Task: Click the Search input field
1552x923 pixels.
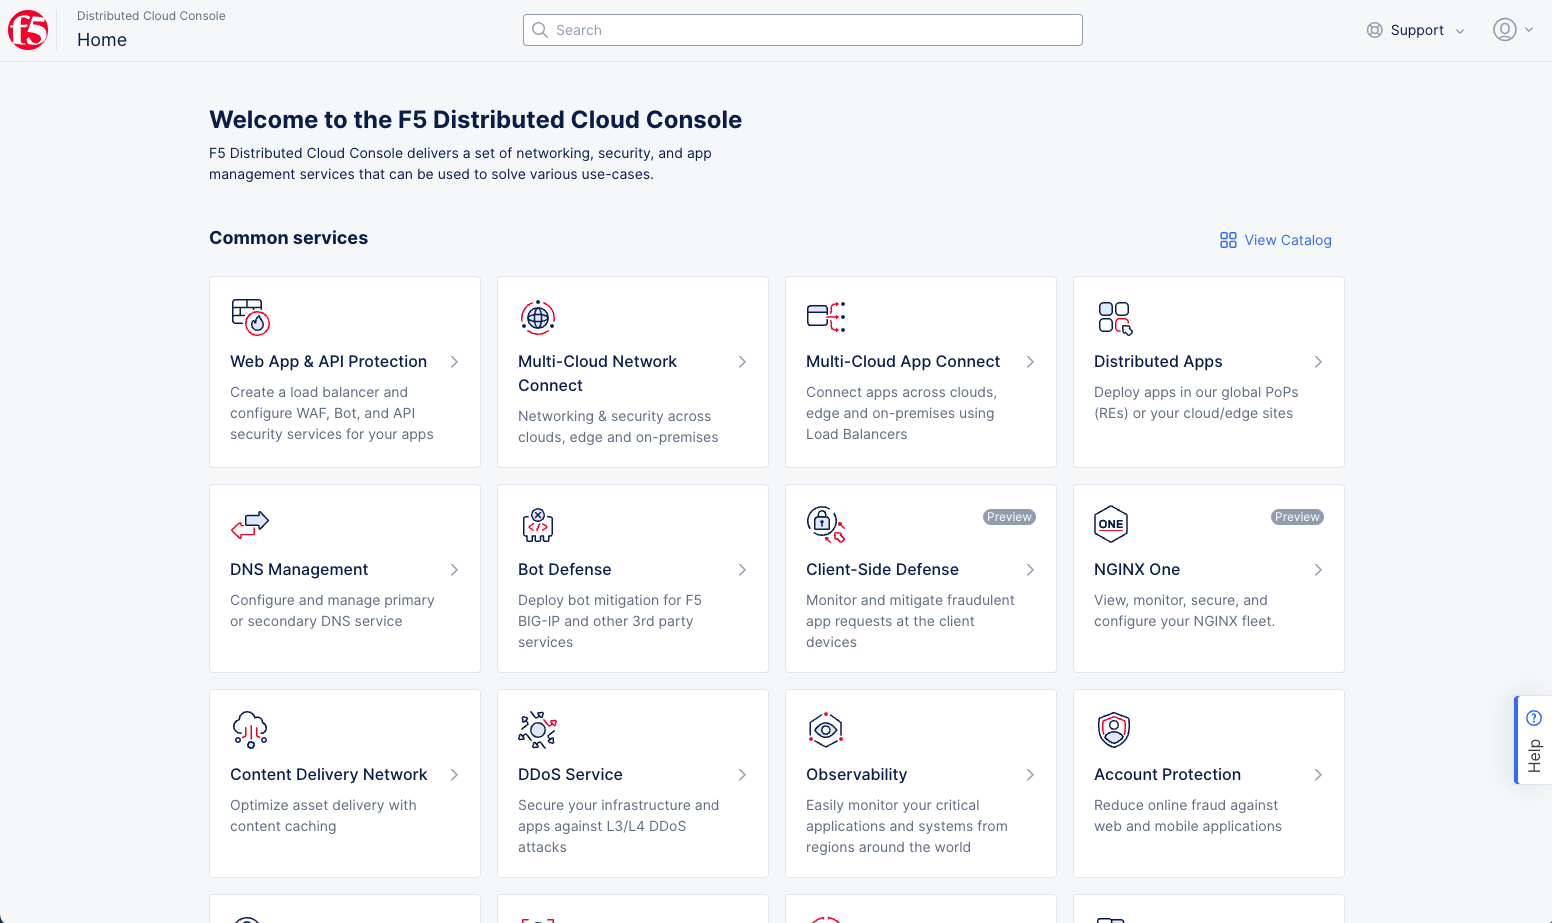Action: (x=802, y=30)
